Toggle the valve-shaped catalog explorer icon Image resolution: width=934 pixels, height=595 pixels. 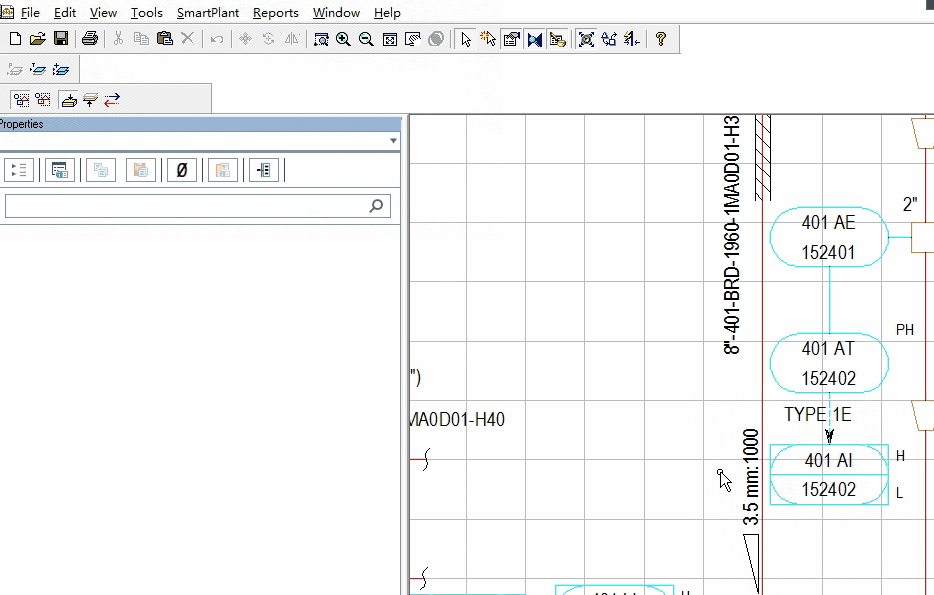pyautogui.click(x=535, y=39)
